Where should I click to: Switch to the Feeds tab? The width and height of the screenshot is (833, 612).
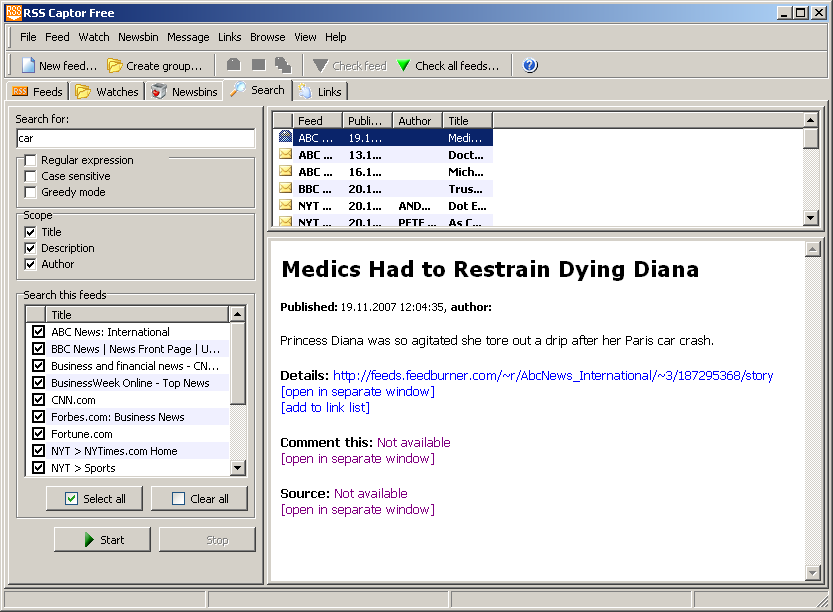[38, 92]
